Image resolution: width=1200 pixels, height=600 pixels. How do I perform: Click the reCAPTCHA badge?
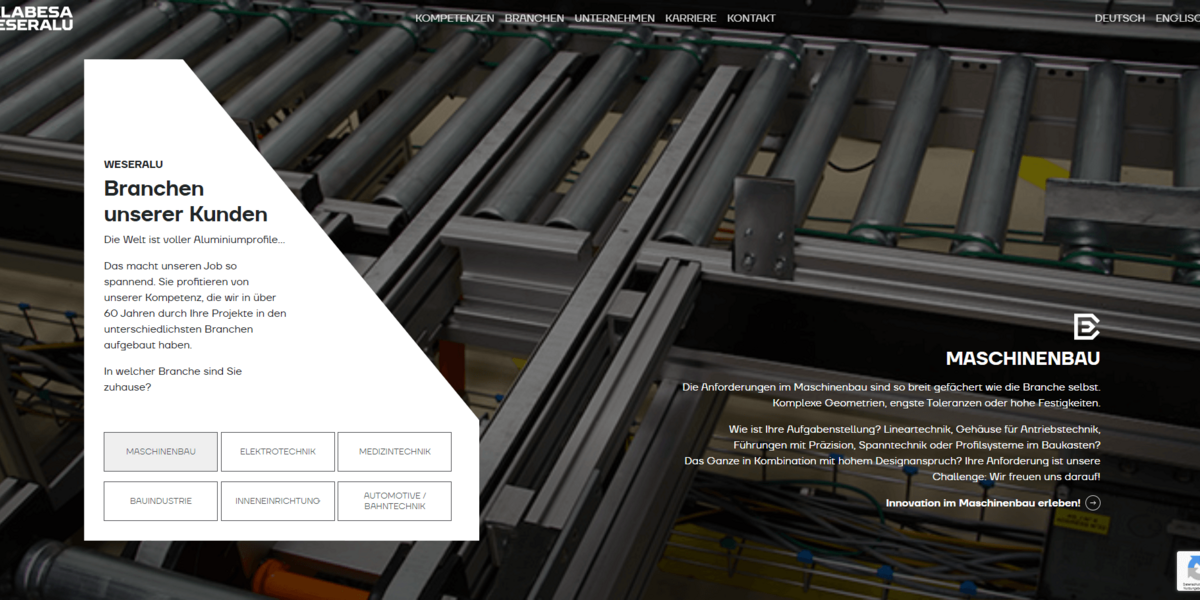(x=1188, y=571)
